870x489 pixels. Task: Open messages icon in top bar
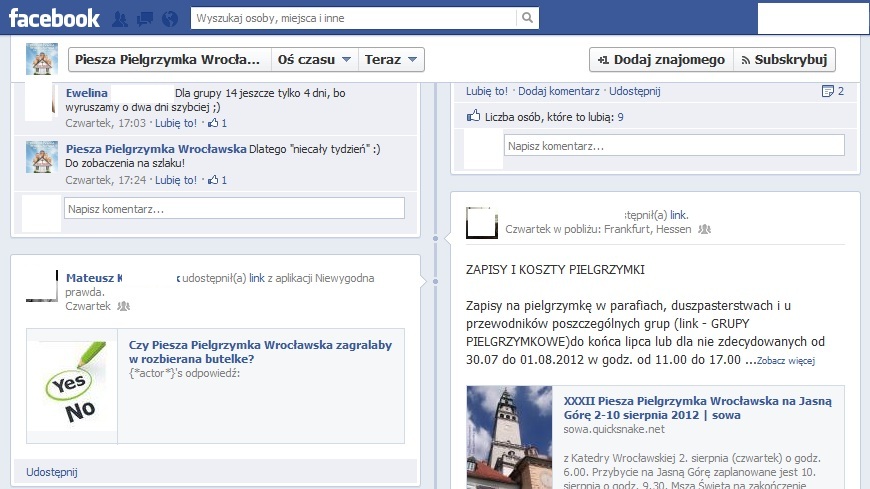tap(145, 18)
